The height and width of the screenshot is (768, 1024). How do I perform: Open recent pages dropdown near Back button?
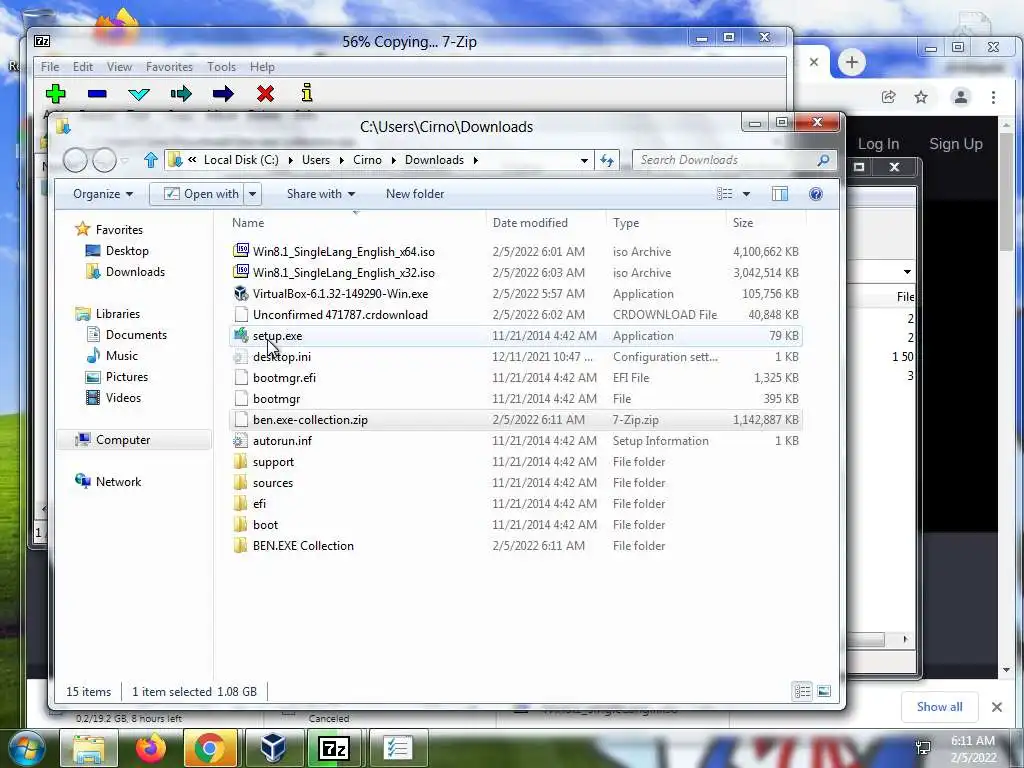click(125, 160)
